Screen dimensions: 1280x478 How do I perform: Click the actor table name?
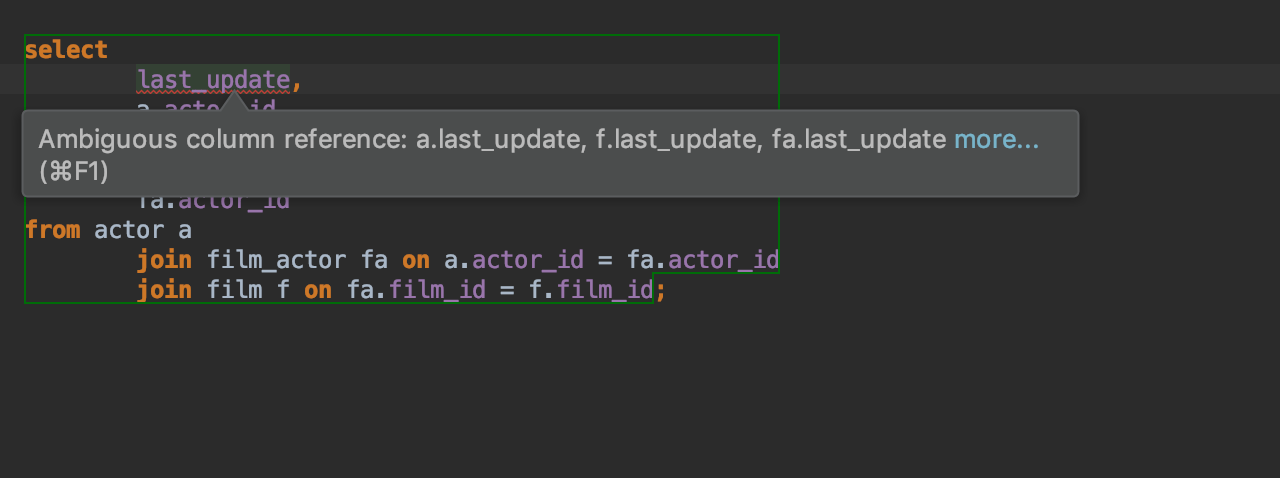pos(128,230)
